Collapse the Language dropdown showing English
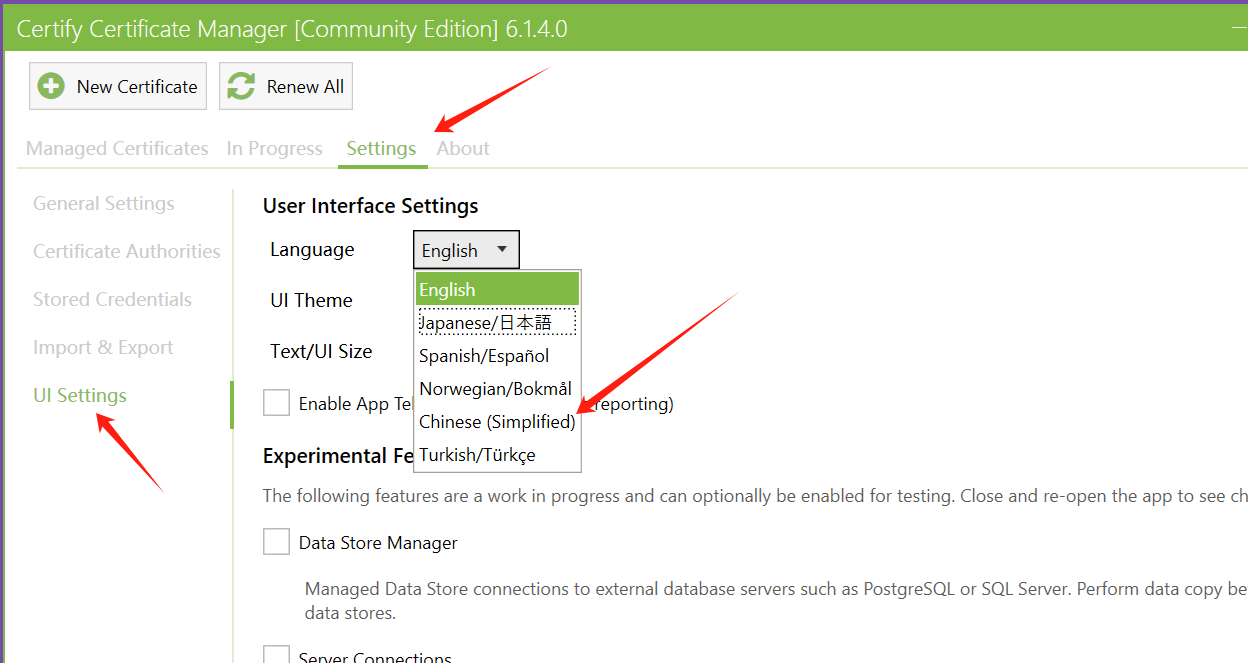Viewport: 1248px width, 663px height. pyautogui.click(x=466, y=250)
